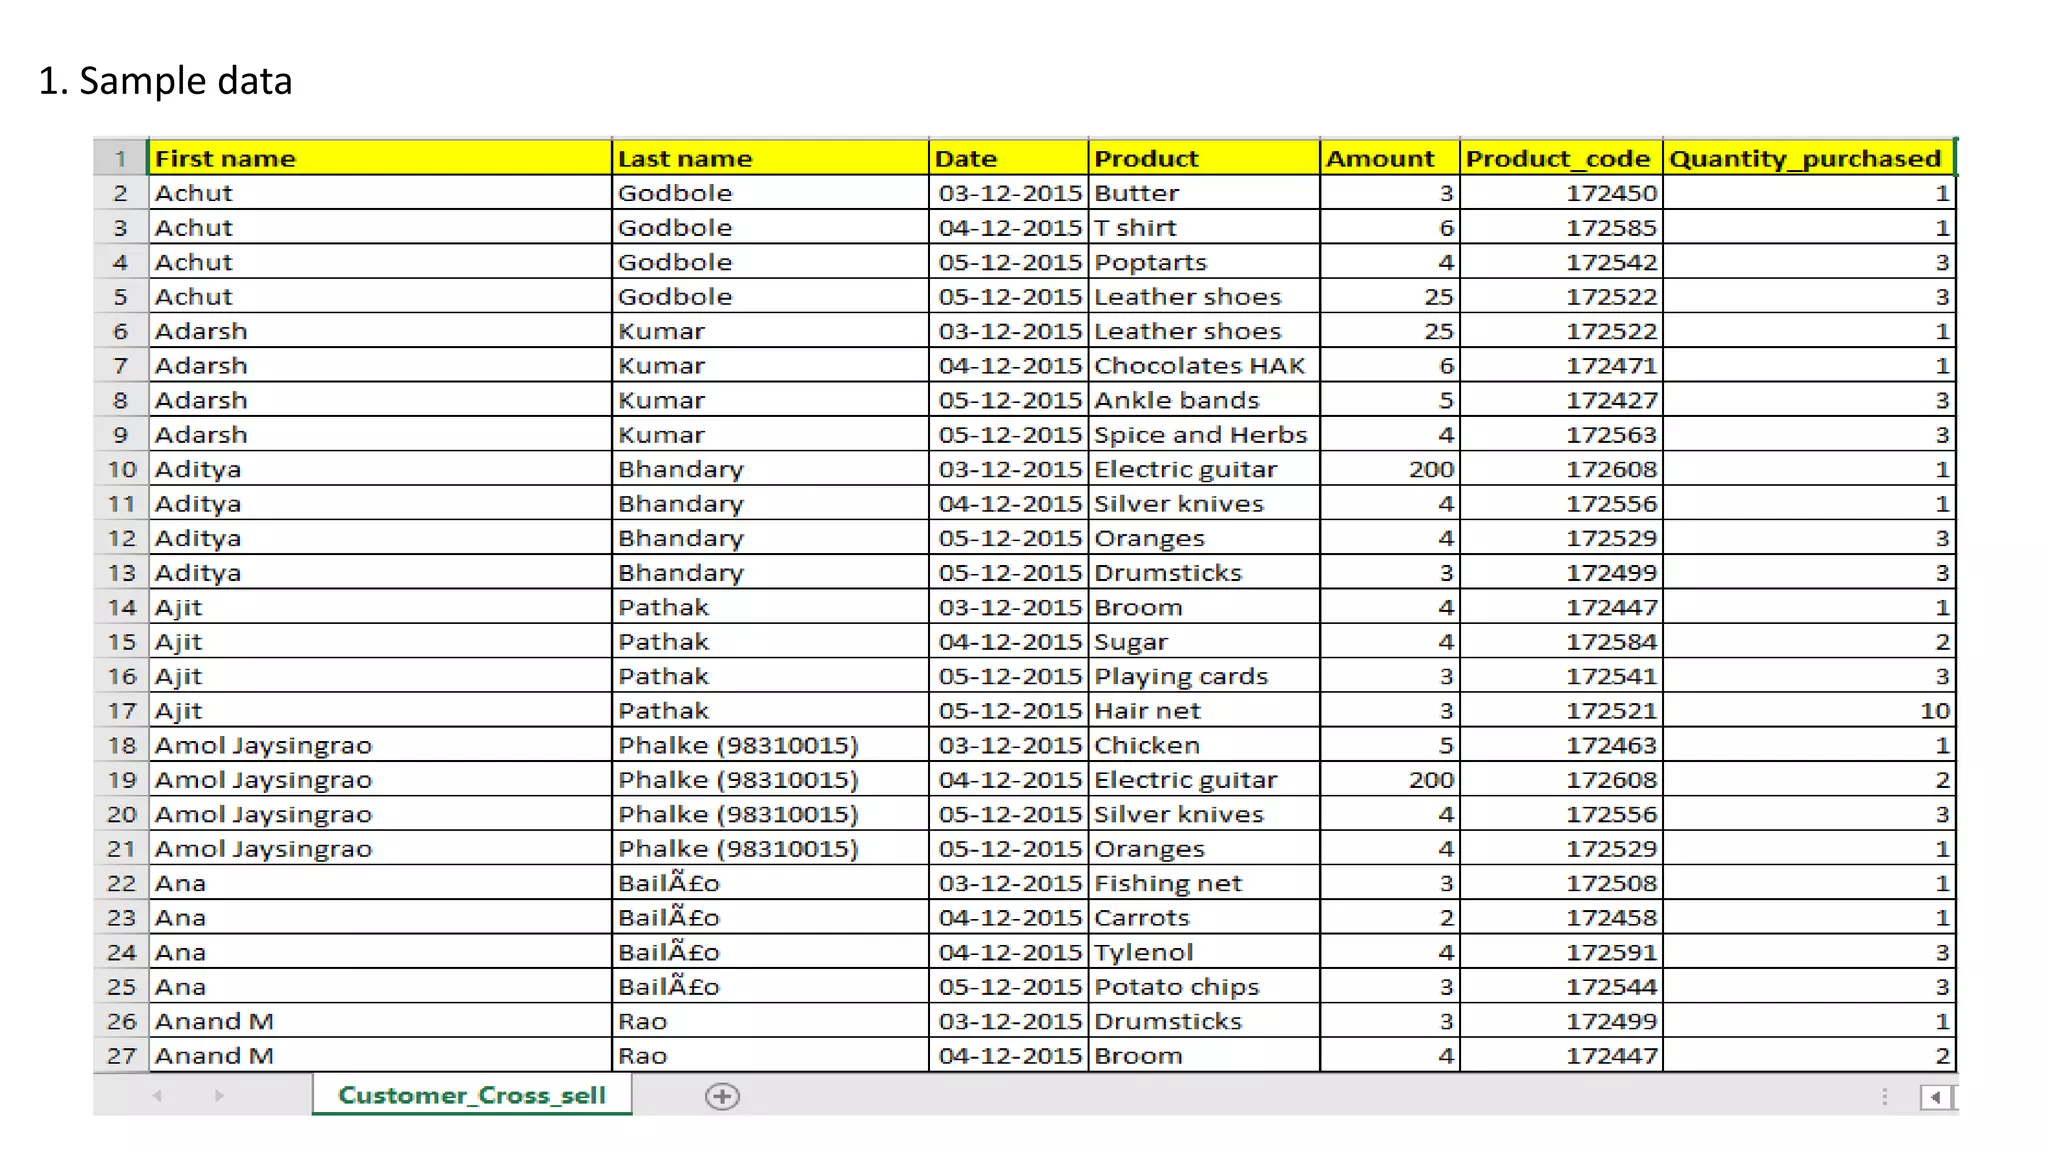
Task: Click Amol Jaysingrao in row 18
Action: click(x=380, y=745)
